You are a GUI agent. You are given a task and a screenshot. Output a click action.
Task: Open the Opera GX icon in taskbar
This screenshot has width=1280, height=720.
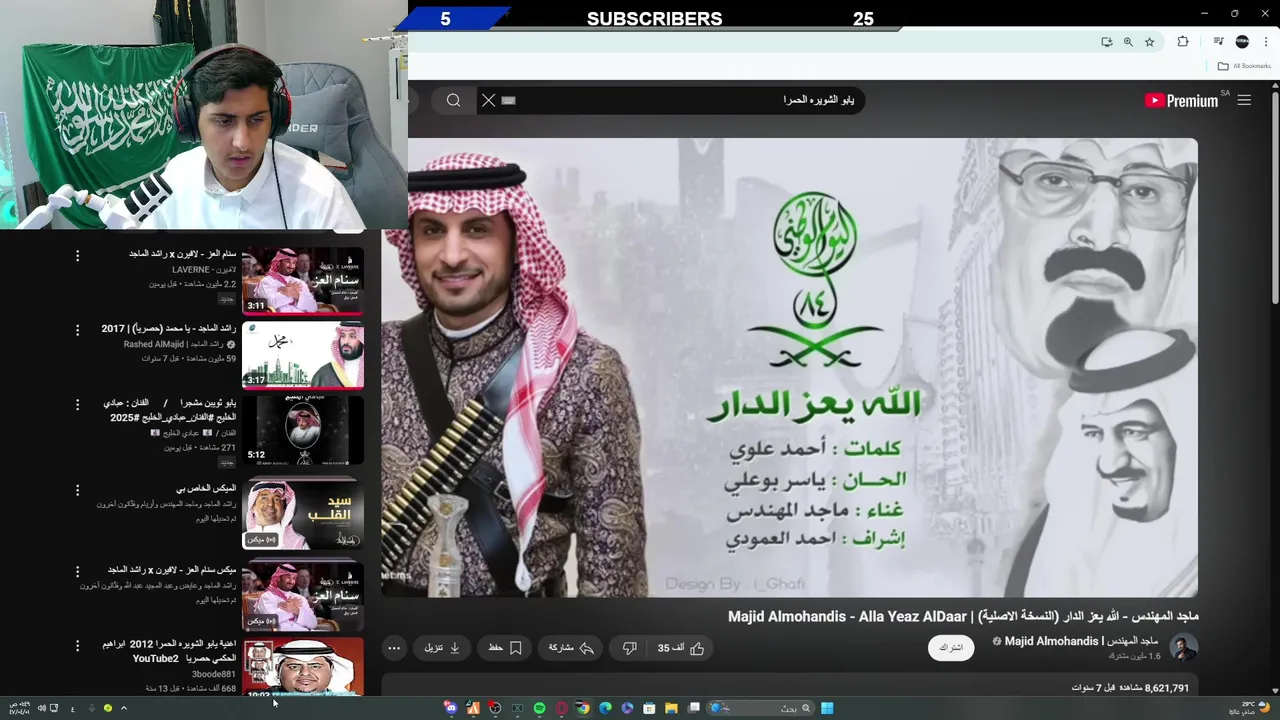[561, 708]
